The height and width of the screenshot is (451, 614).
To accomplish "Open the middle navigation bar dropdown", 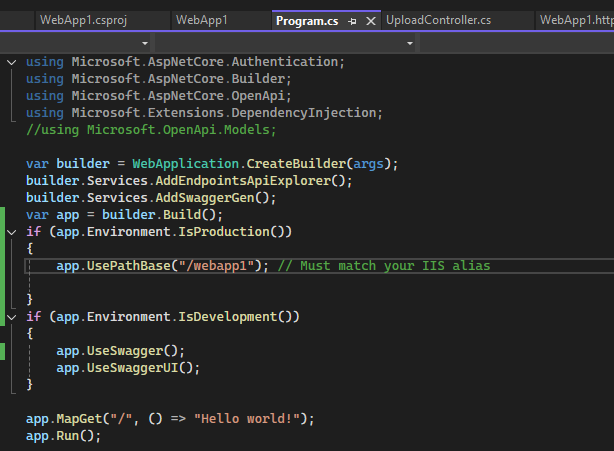I will [x=410, y=43].
